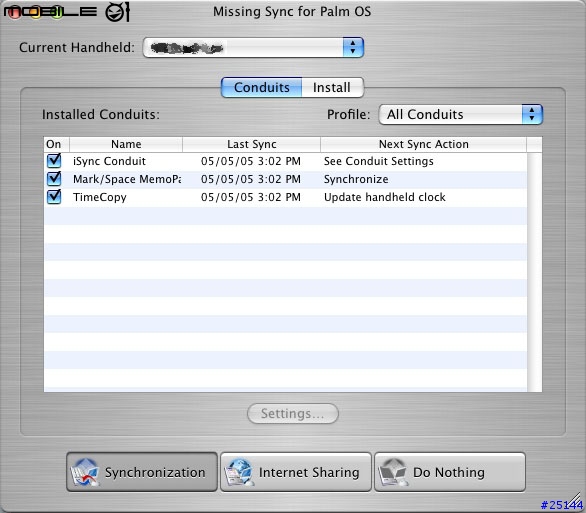Click 'Update handheld clock' action cell

pyautogui.click(x=385, y=197)
